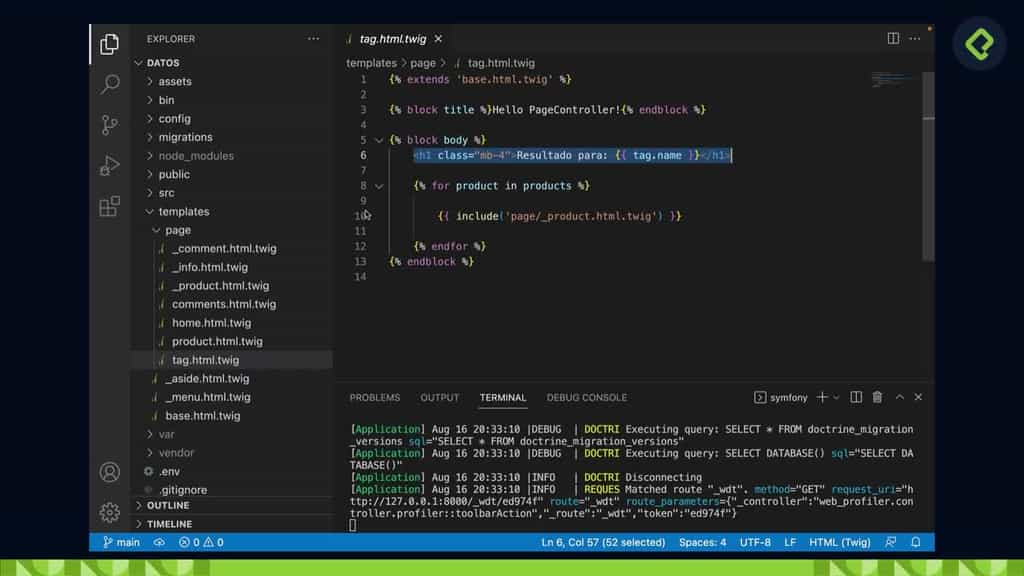
Task: Open the Run and Debug view
Action: pos(109,165)
